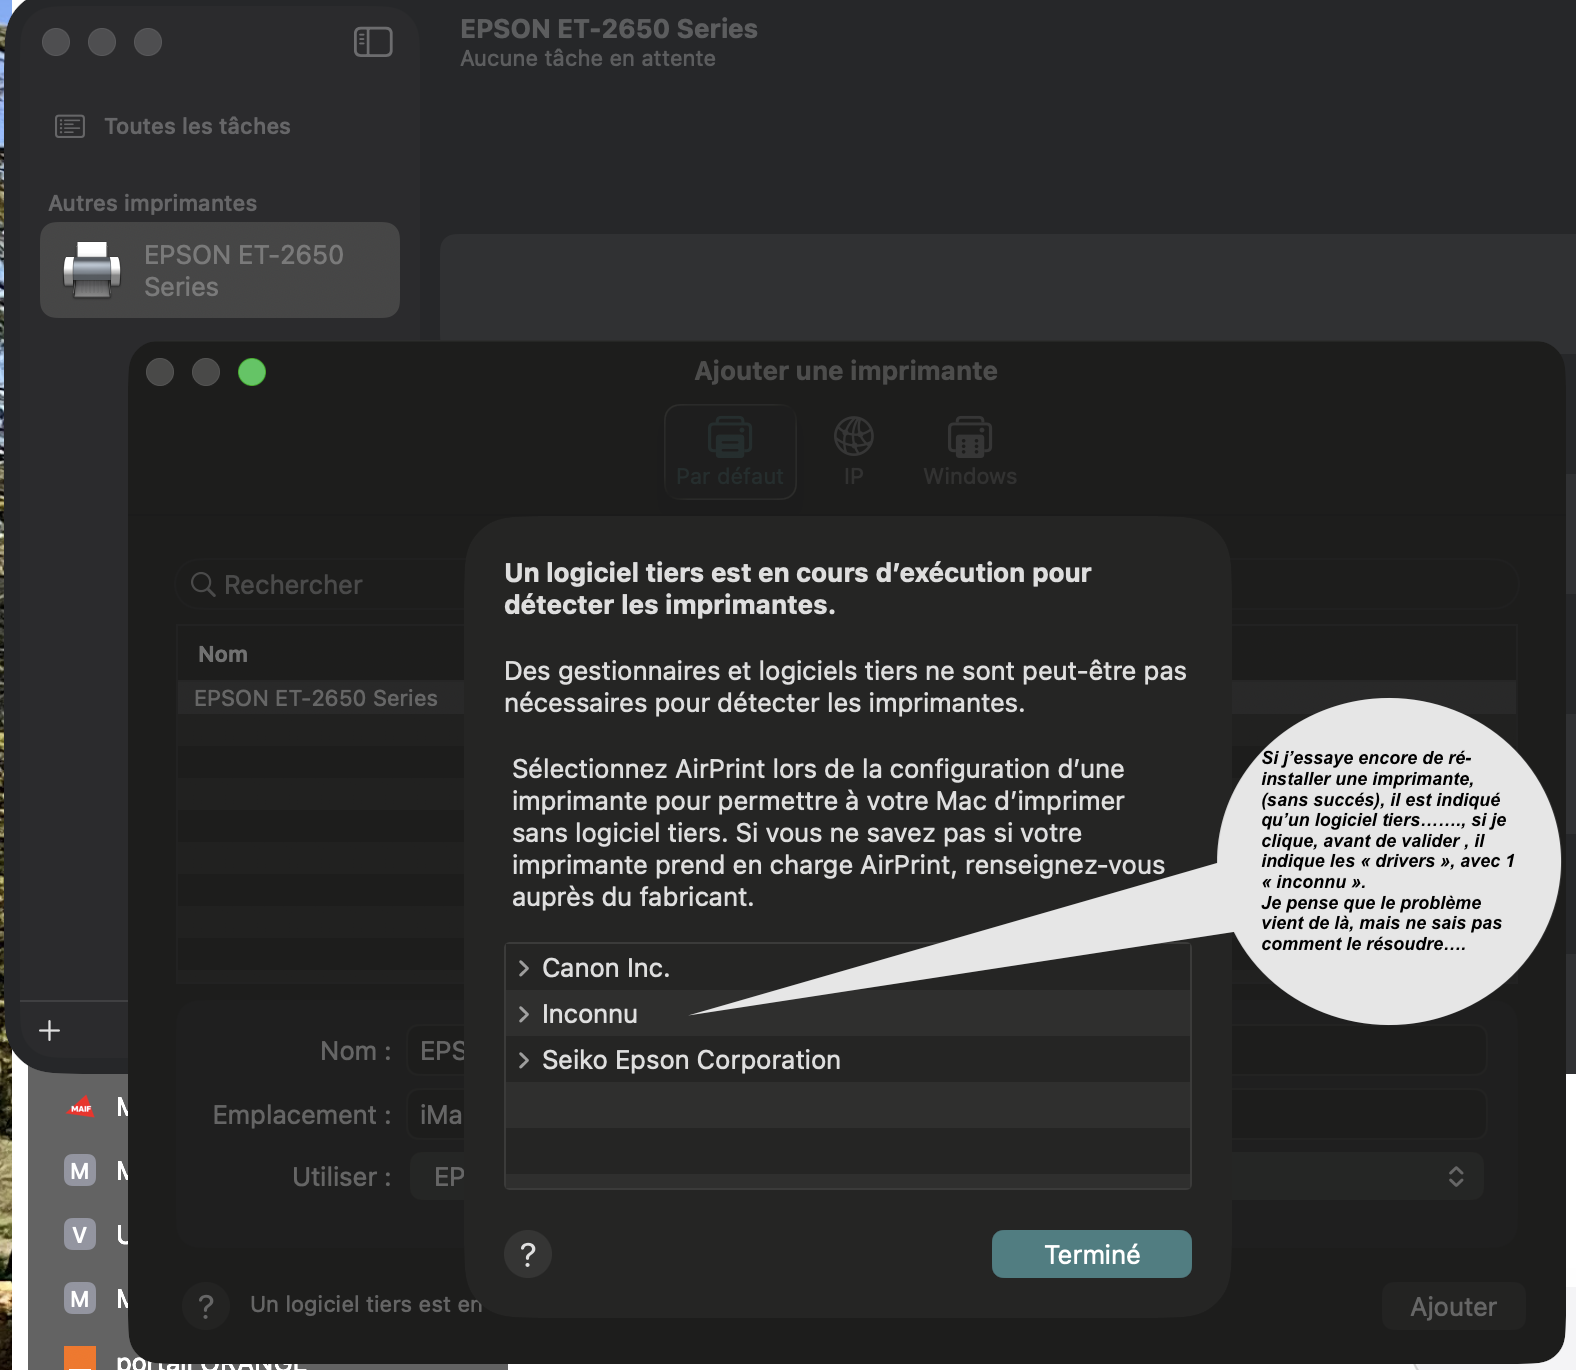Add a printer with the plus button
1576x1370 pixels.
(49, 1030)
